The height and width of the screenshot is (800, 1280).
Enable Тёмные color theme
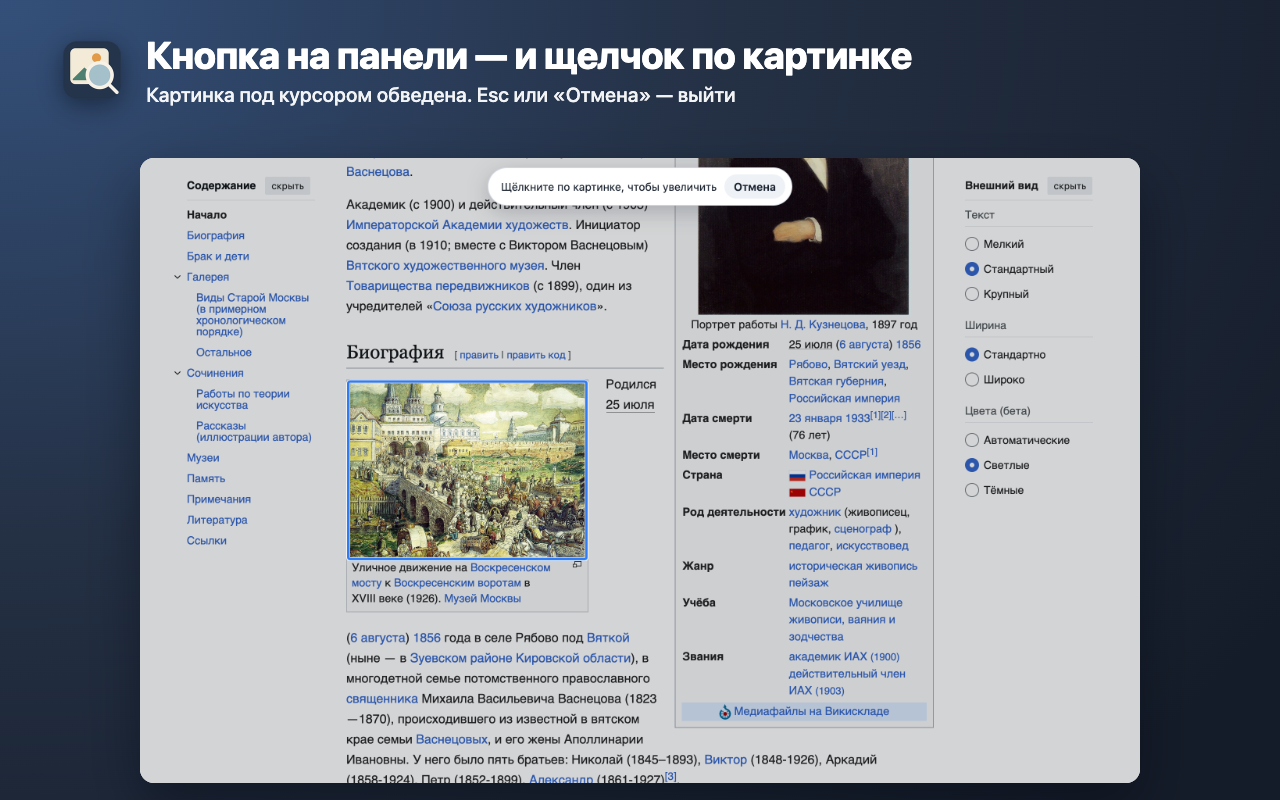tap(971, 490)
